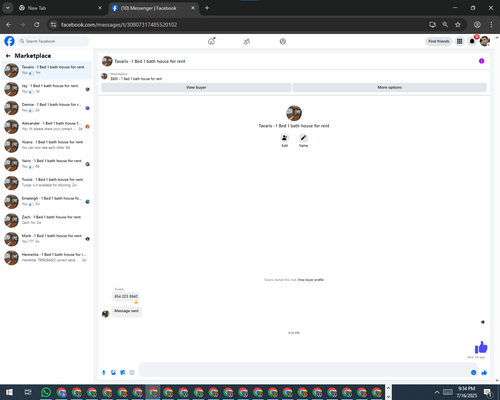Attach a file using the image icon
The height and width of the screenshot is (400, 500).
[113, 372]
